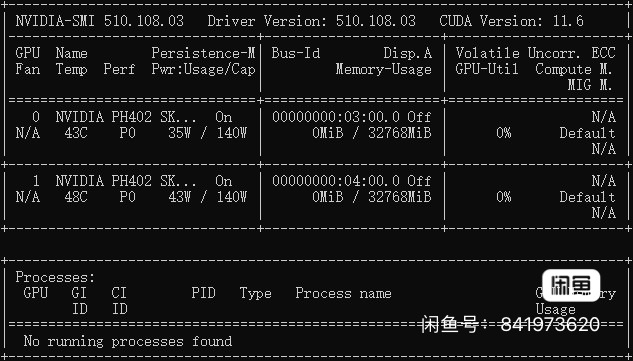The width and height of the screenshot is (633, 361).
Task: Click the "Pwr:Usage/Cap" column header
Action: tap(203, 69)
